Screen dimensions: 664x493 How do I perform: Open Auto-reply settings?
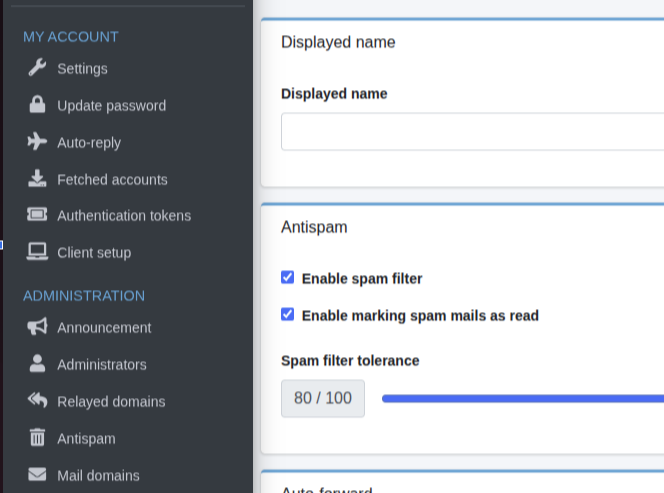89,143
